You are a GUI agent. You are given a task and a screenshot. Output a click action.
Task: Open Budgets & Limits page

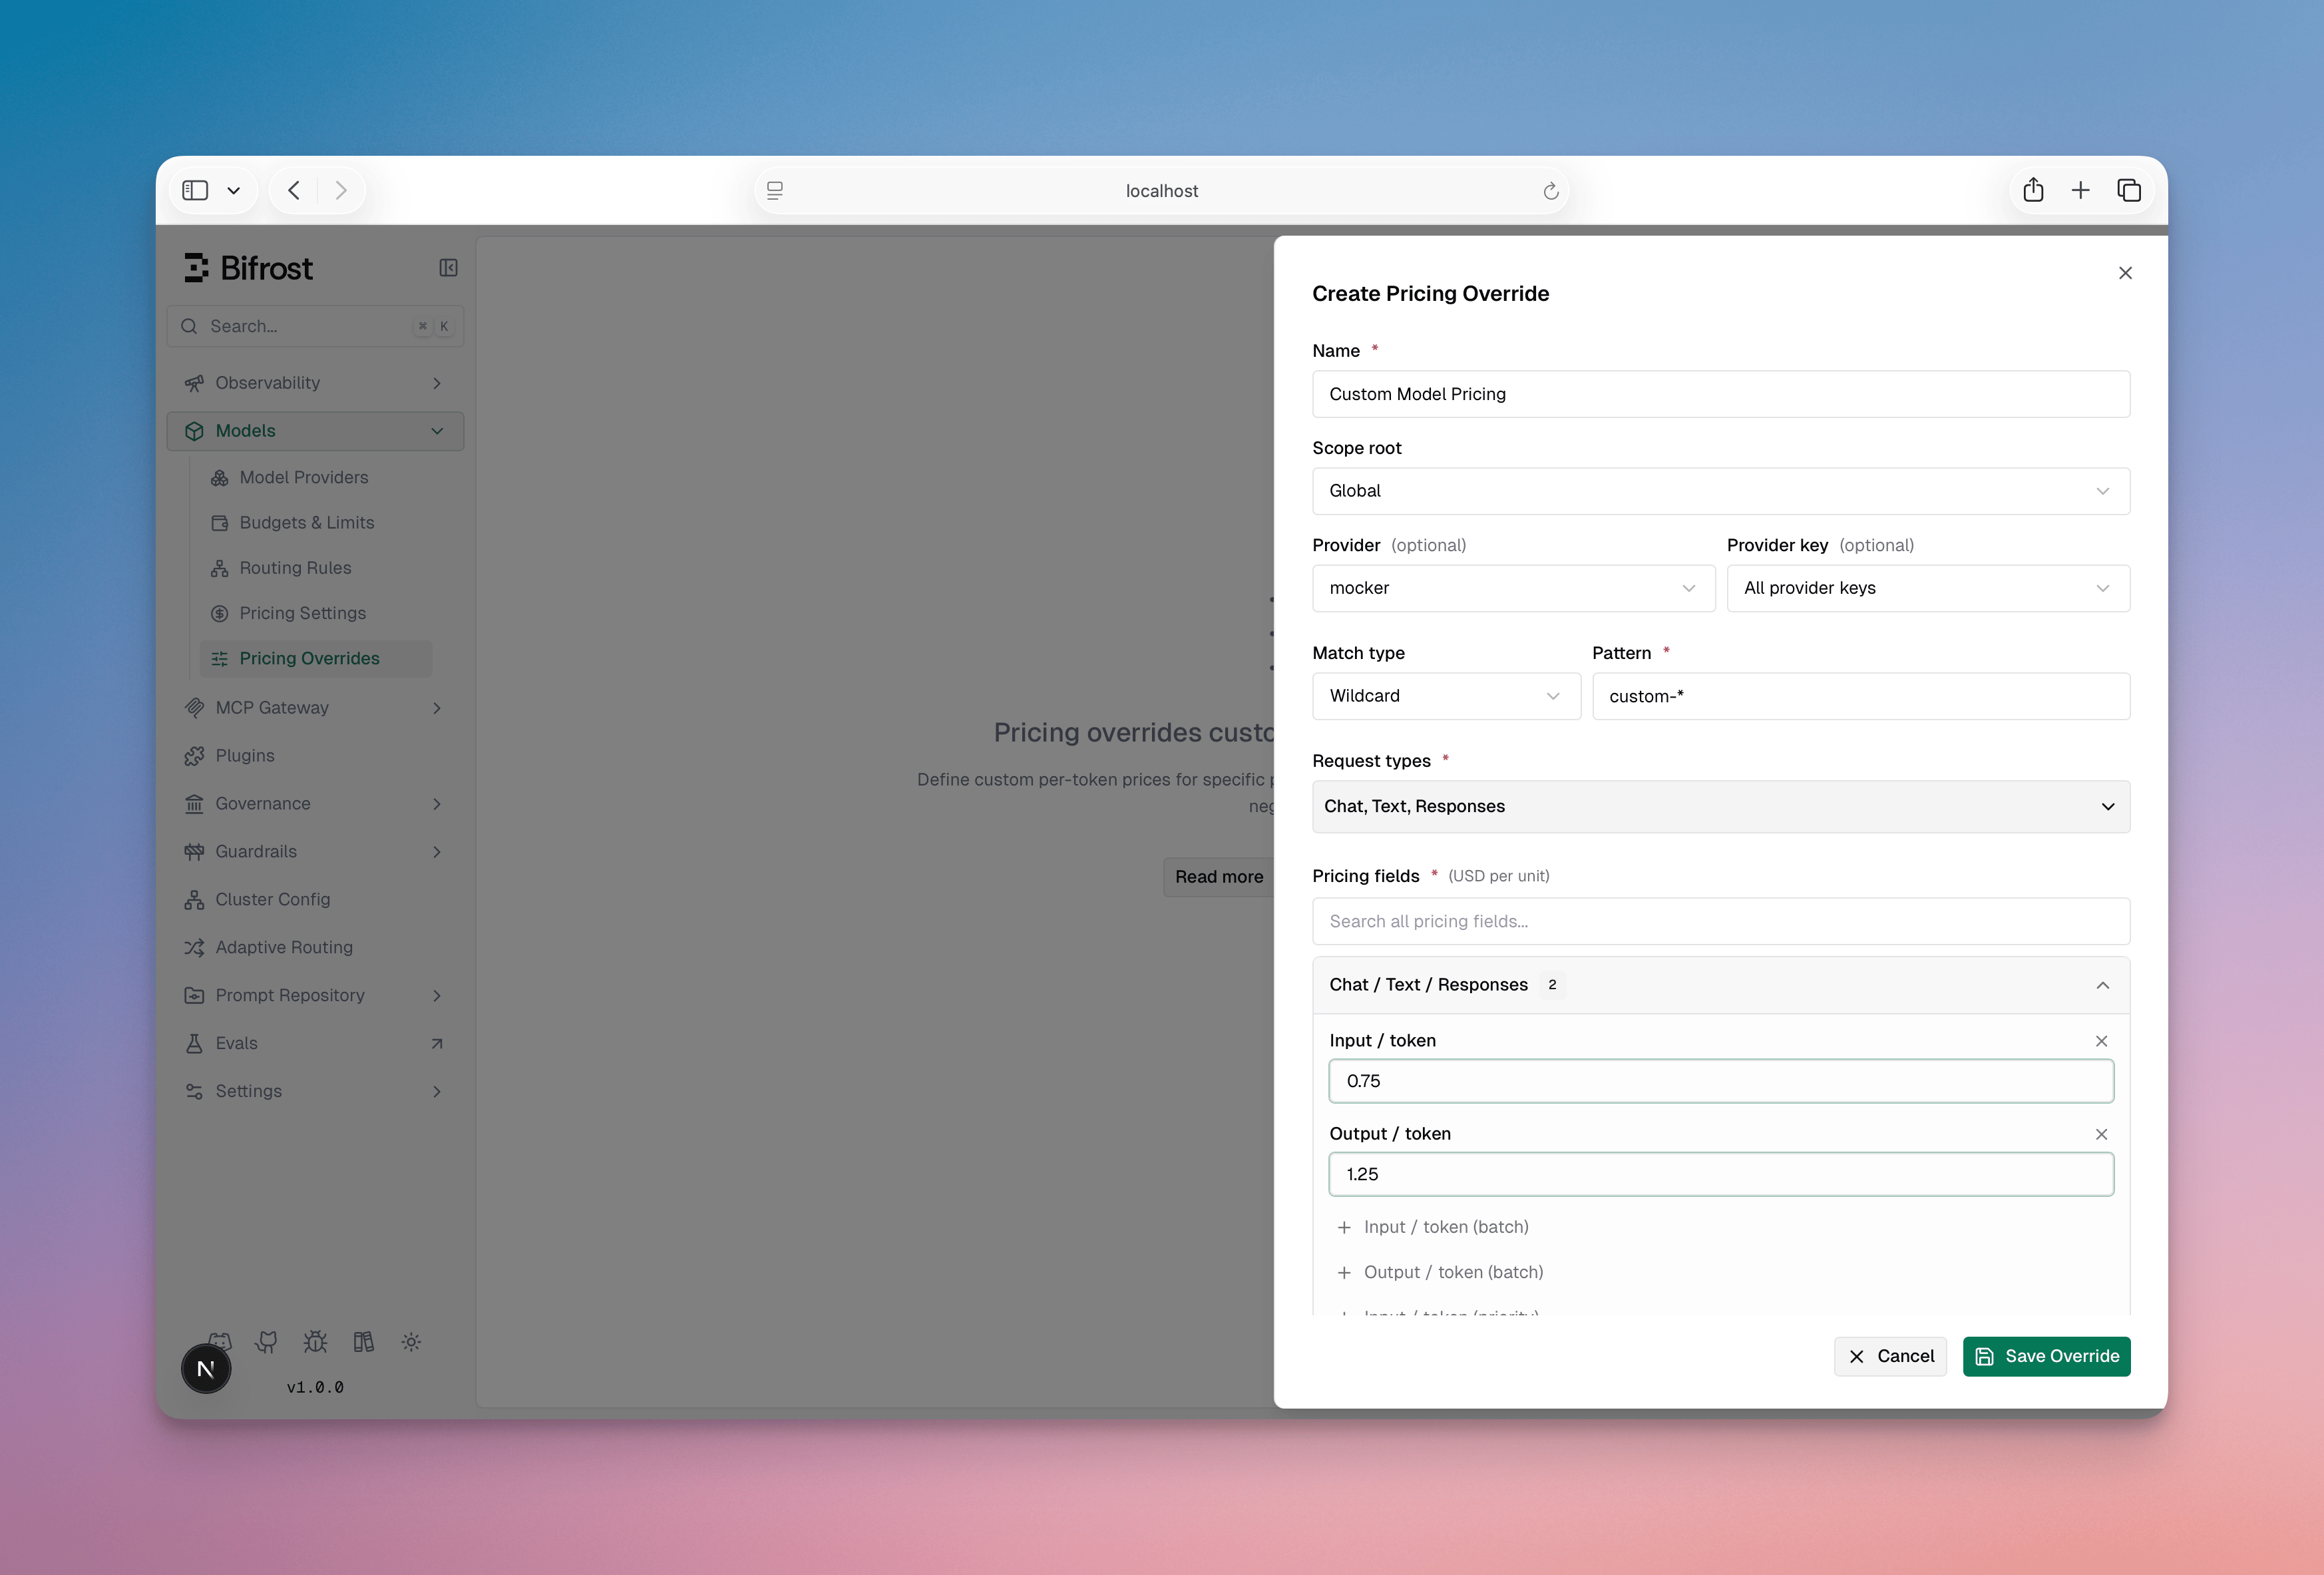coord(316,523)
